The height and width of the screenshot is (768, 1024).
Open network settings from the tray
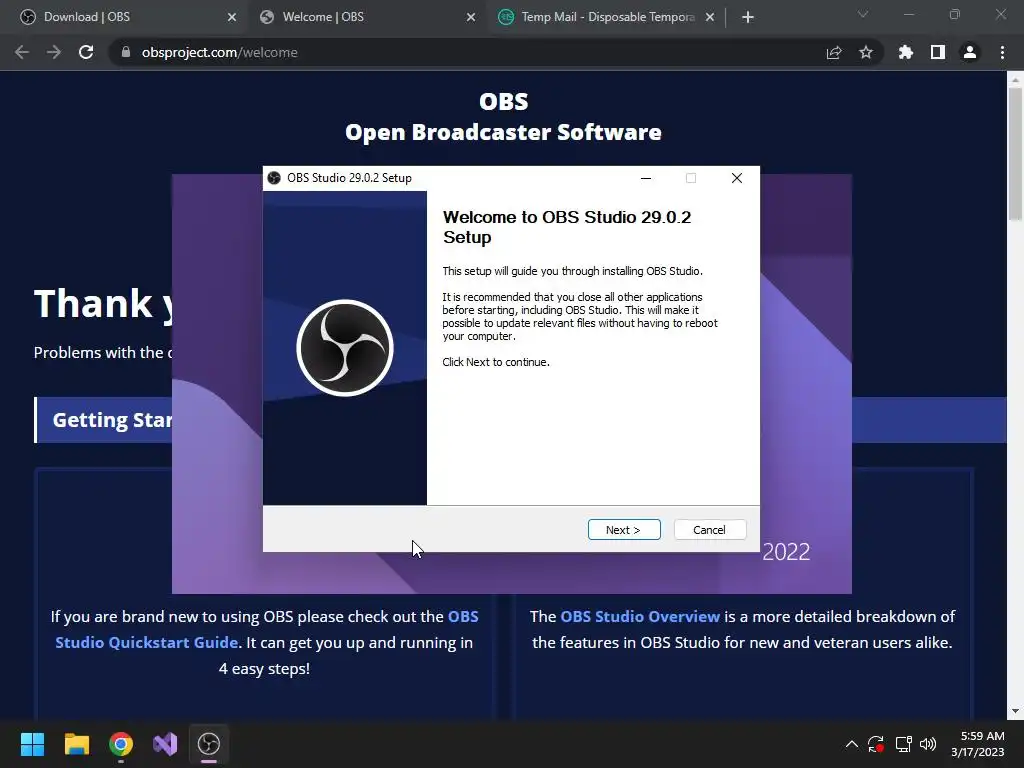(x=904, y=744)
